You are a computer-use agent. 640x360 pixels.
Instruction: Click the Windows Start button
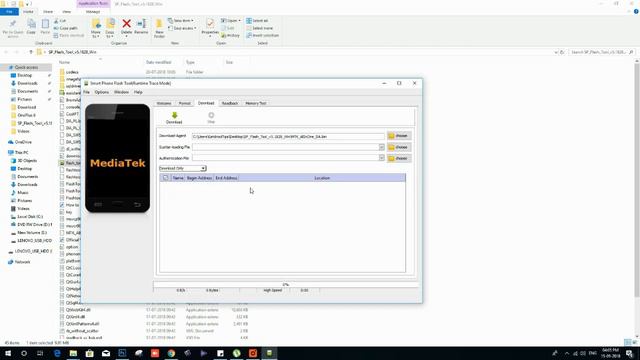pos(8,353)
